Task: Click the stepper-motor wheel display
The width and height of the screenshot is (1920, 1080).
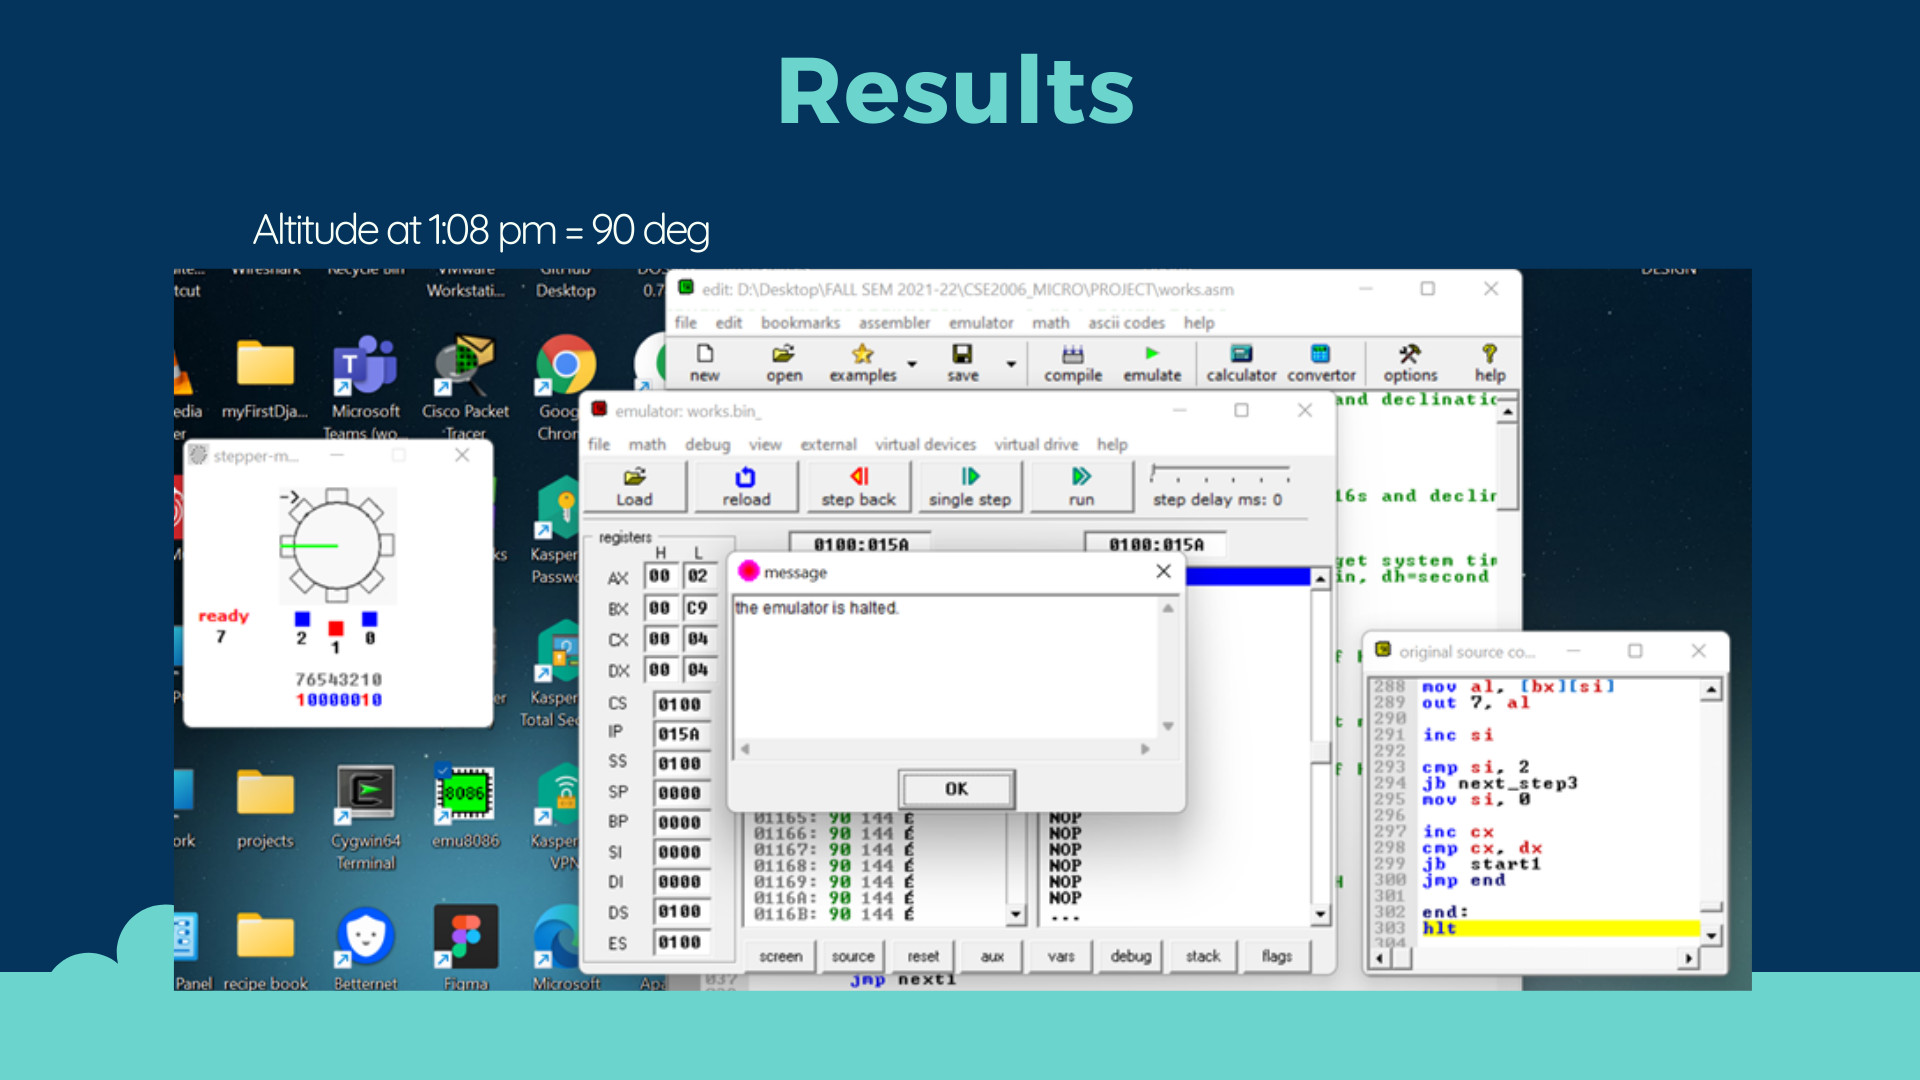Action: tap(337, 545)
